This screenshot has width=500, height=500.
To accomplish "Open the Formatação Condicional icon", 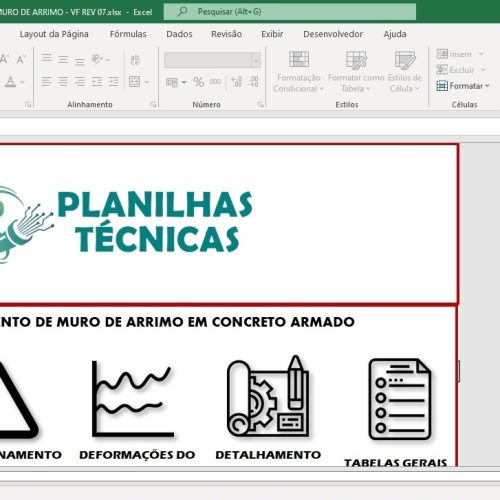I will 299,59.
